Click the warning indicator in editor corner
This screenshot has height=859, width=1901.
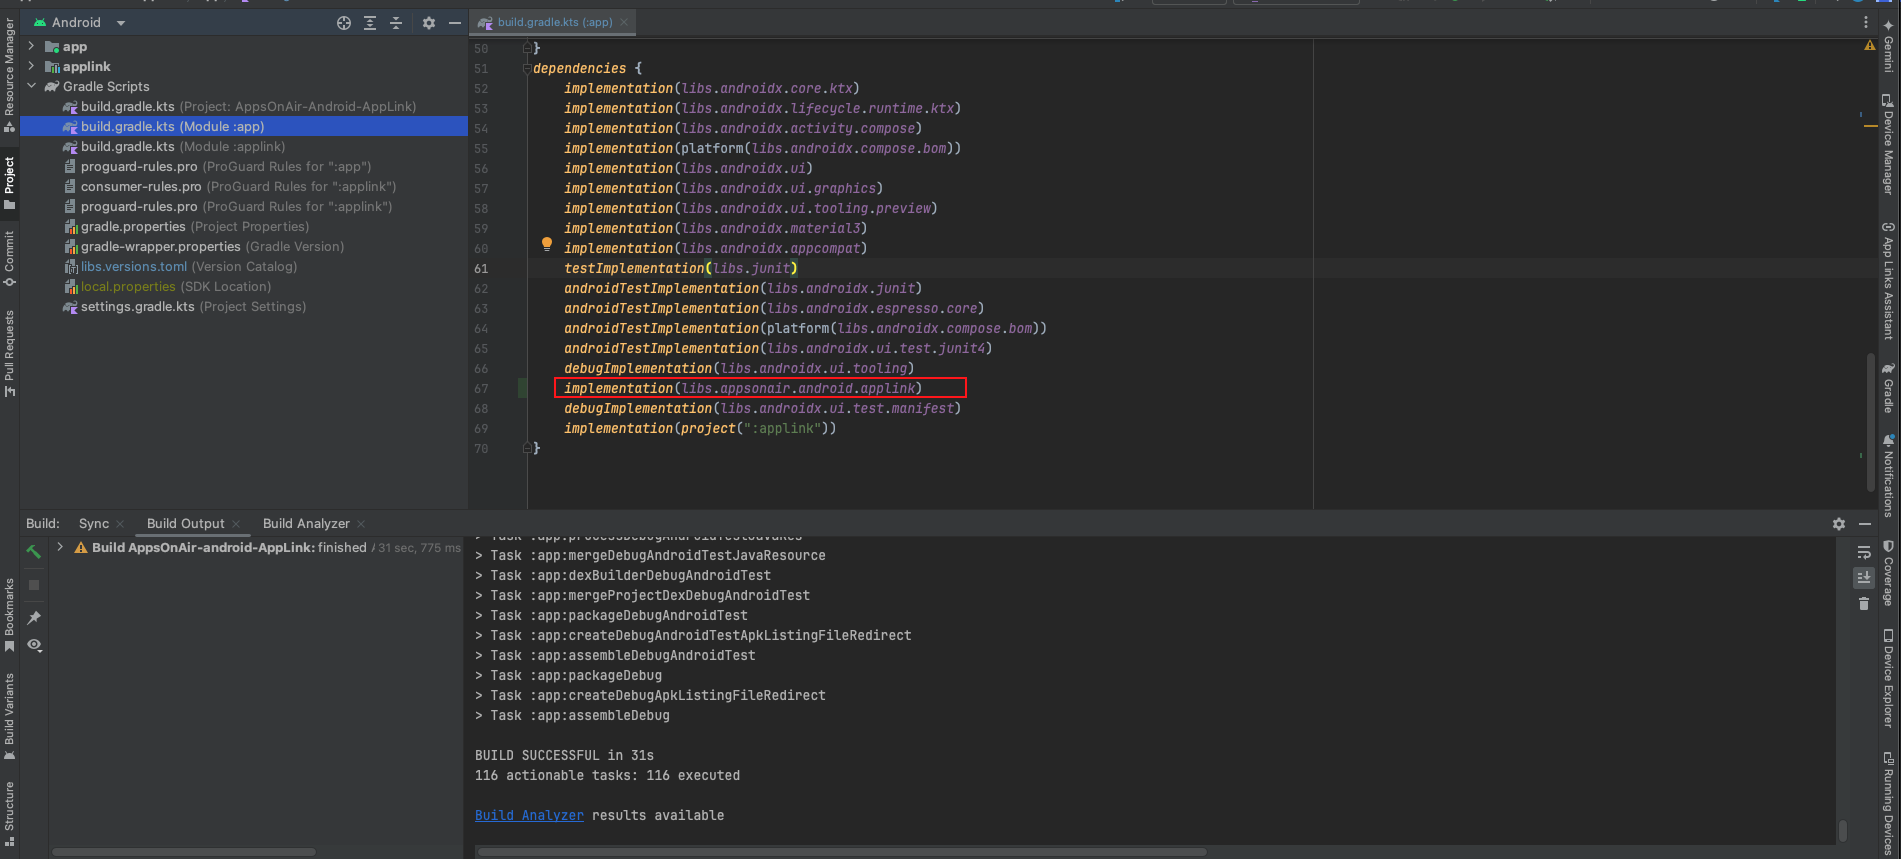pos(1869,45)
